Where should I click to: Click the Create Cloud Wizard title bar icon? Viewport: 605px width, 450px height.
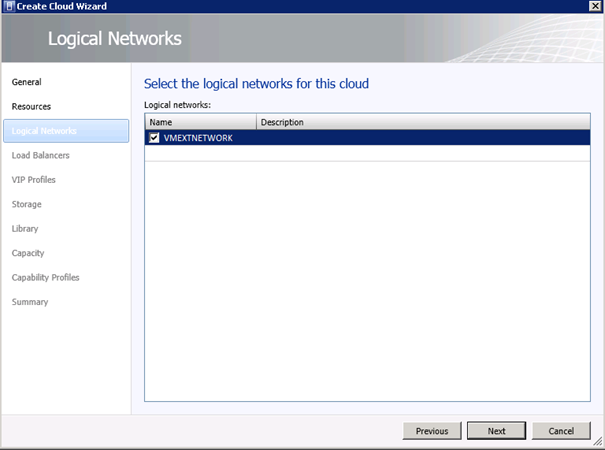click(9, 6)
